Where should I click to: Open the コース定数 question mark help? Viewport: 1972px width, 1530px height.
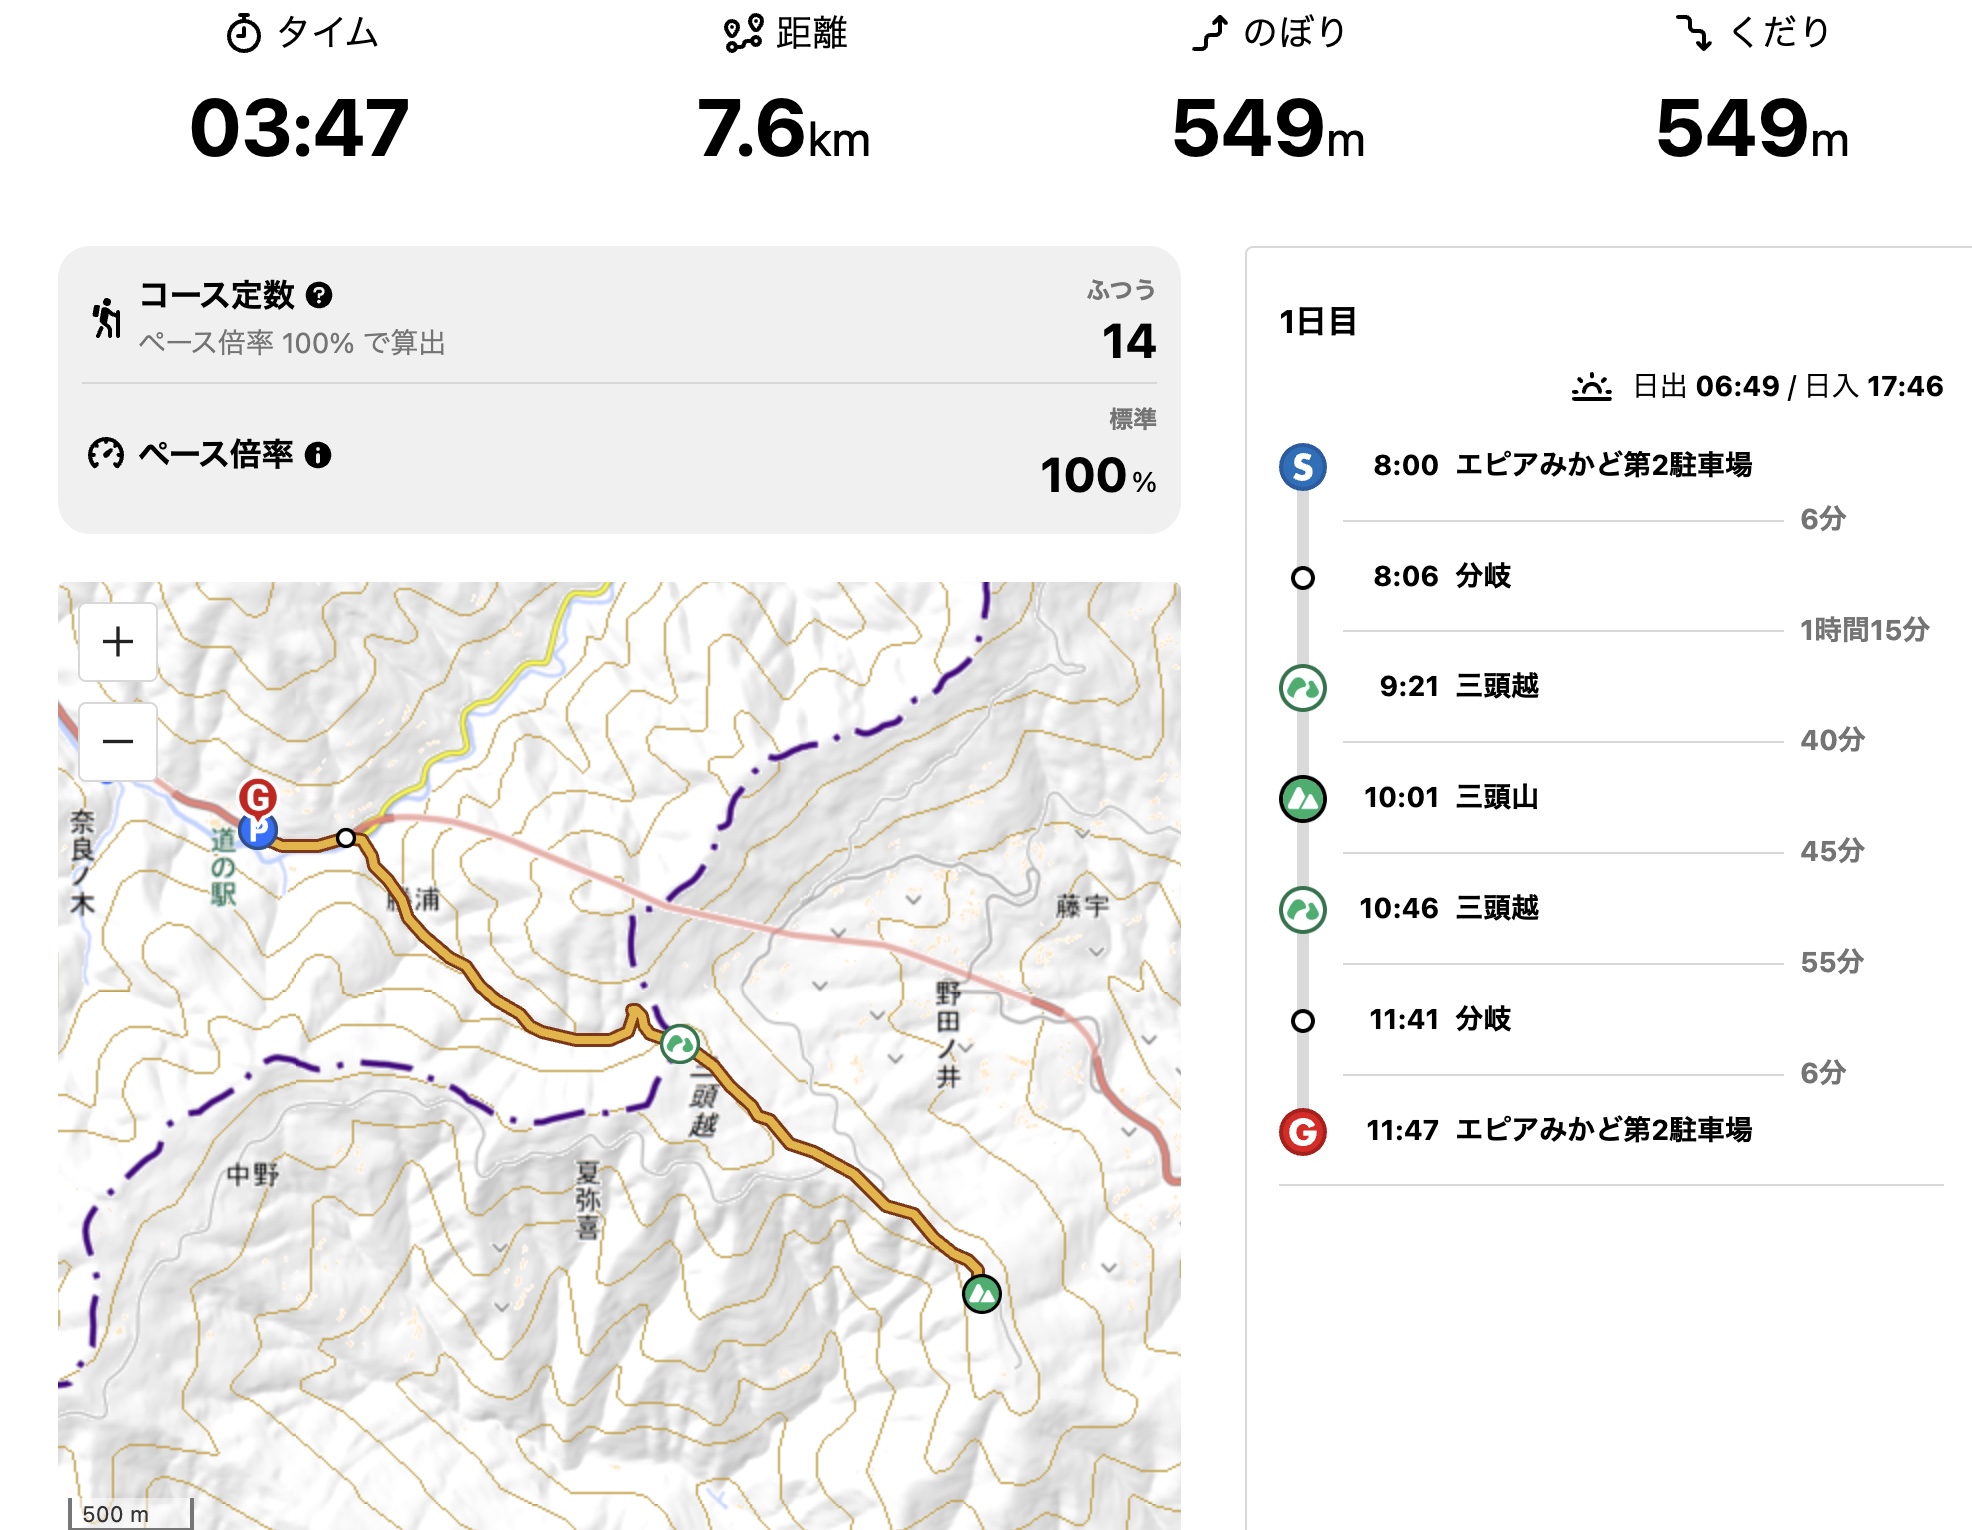click(319, 295)
